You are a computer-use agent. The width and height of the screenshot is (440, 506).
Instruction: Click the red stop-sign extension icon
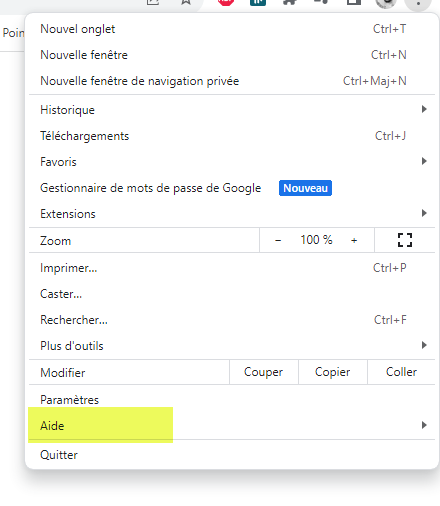click(x=226, y=2)
